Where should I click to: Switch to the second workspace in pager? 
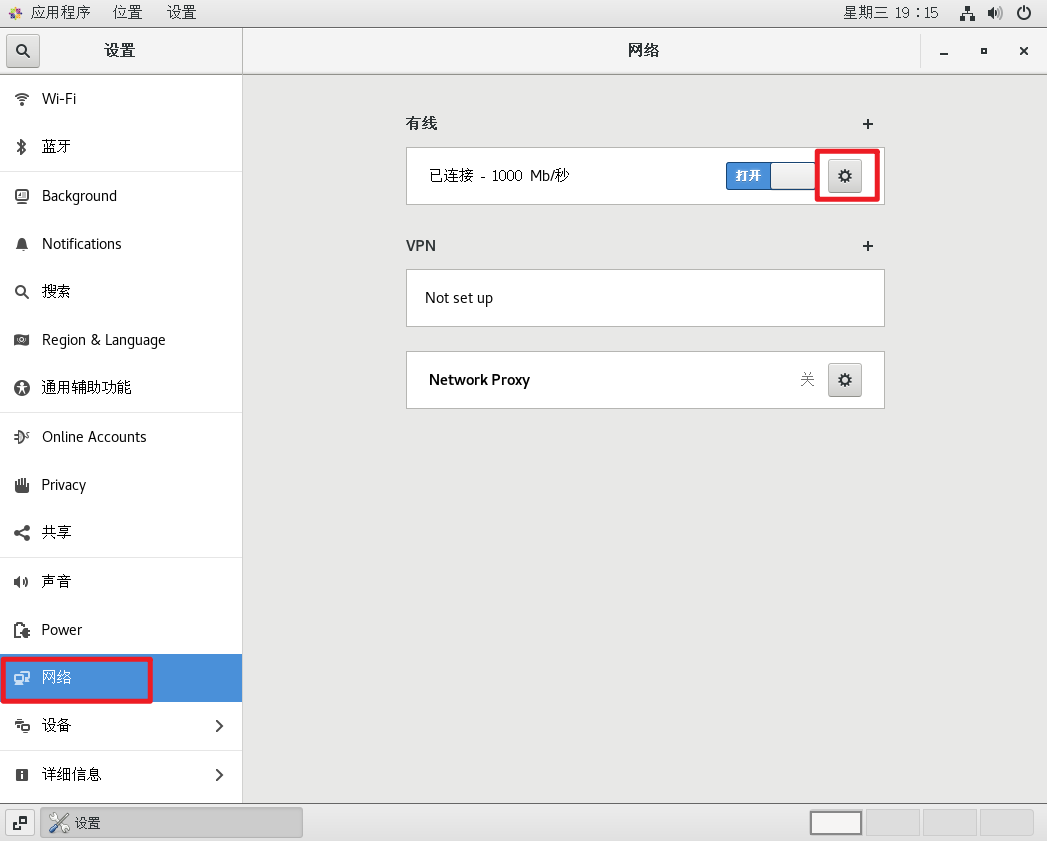893,823
